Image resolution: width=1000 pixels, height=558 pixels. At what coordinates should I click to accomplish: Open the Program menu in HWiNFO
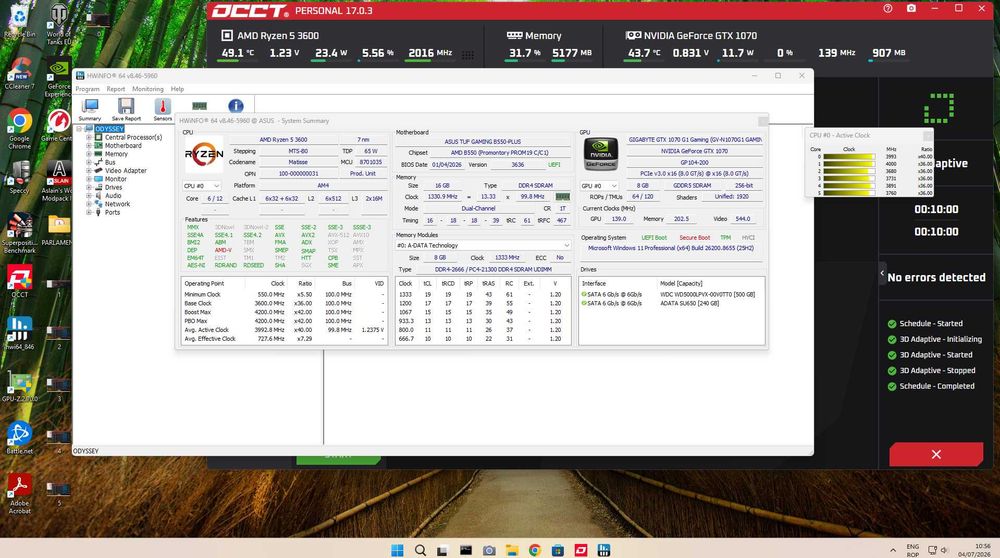coord(87,89)
